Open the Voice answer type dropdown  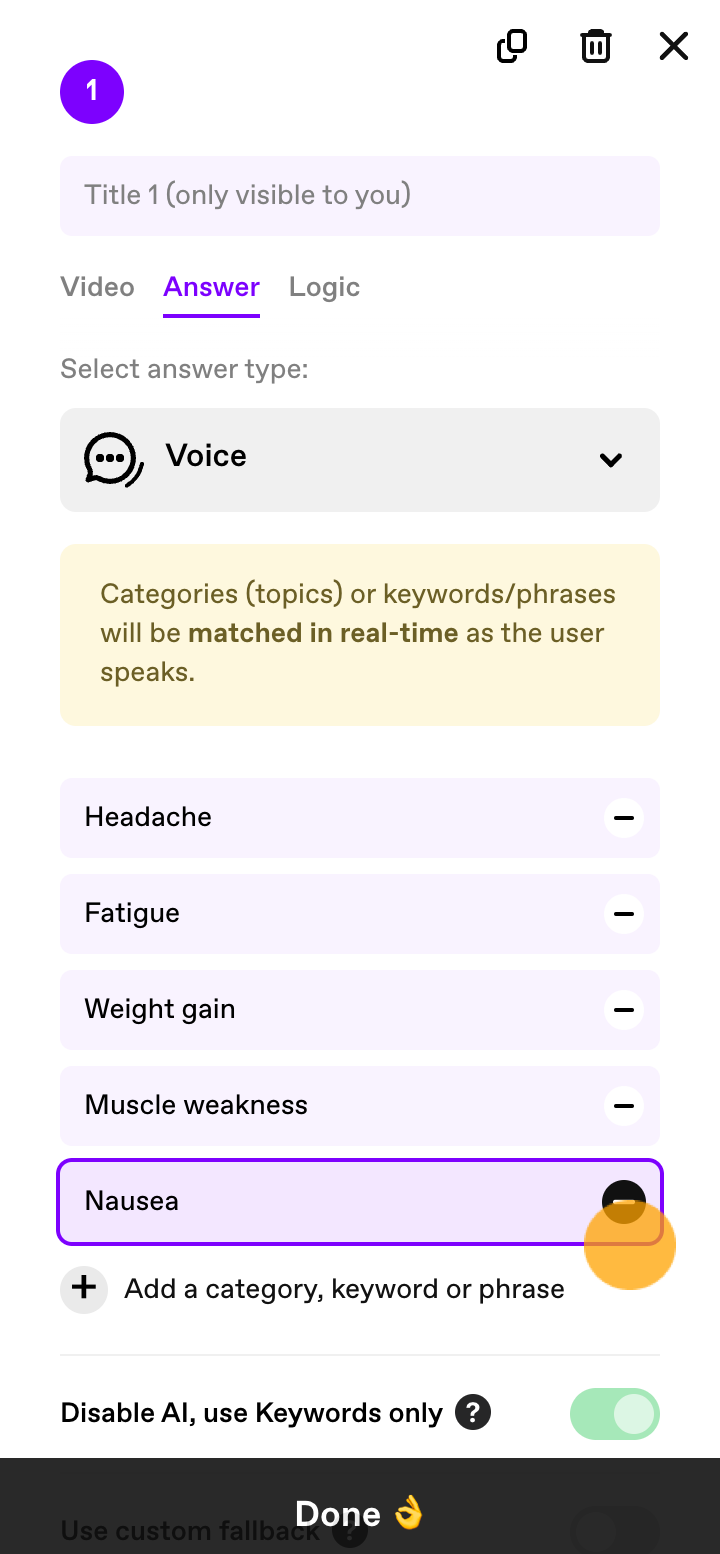360,460
